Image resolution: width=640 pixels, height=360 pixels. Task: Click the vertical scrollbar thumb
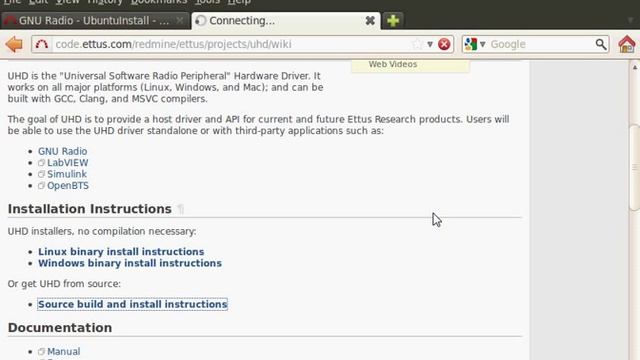click(635, 167)
